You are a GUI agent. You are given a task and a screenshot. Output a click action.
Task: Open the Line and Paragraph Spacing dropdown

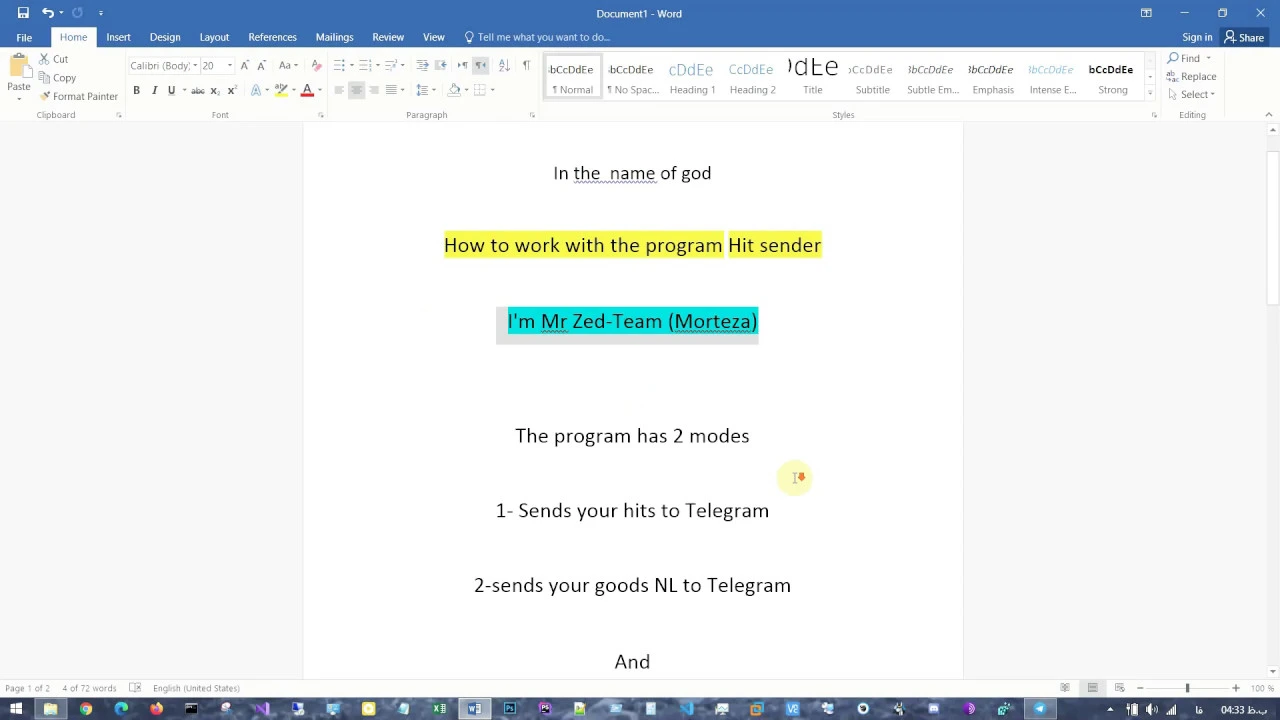click(425, 90)
